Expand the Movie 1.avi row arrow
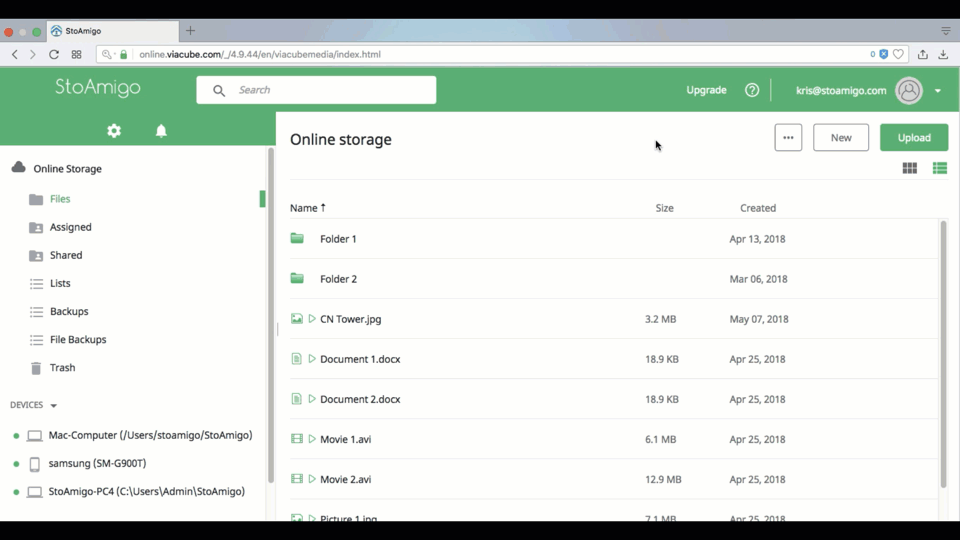 click(x=312, y=439)
